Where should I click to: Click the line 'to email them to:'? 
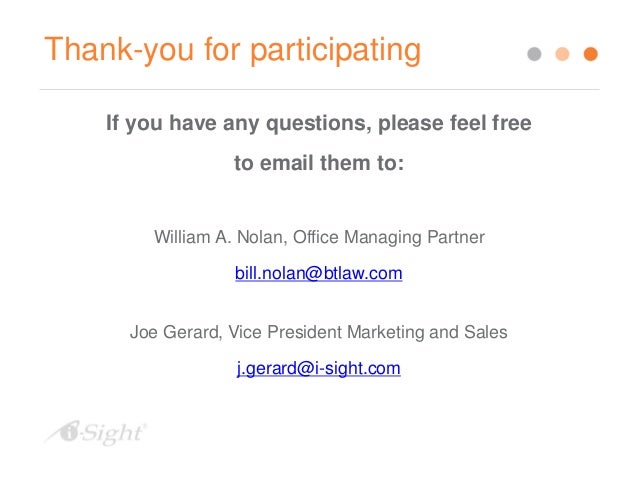click(x=319, y=163)
